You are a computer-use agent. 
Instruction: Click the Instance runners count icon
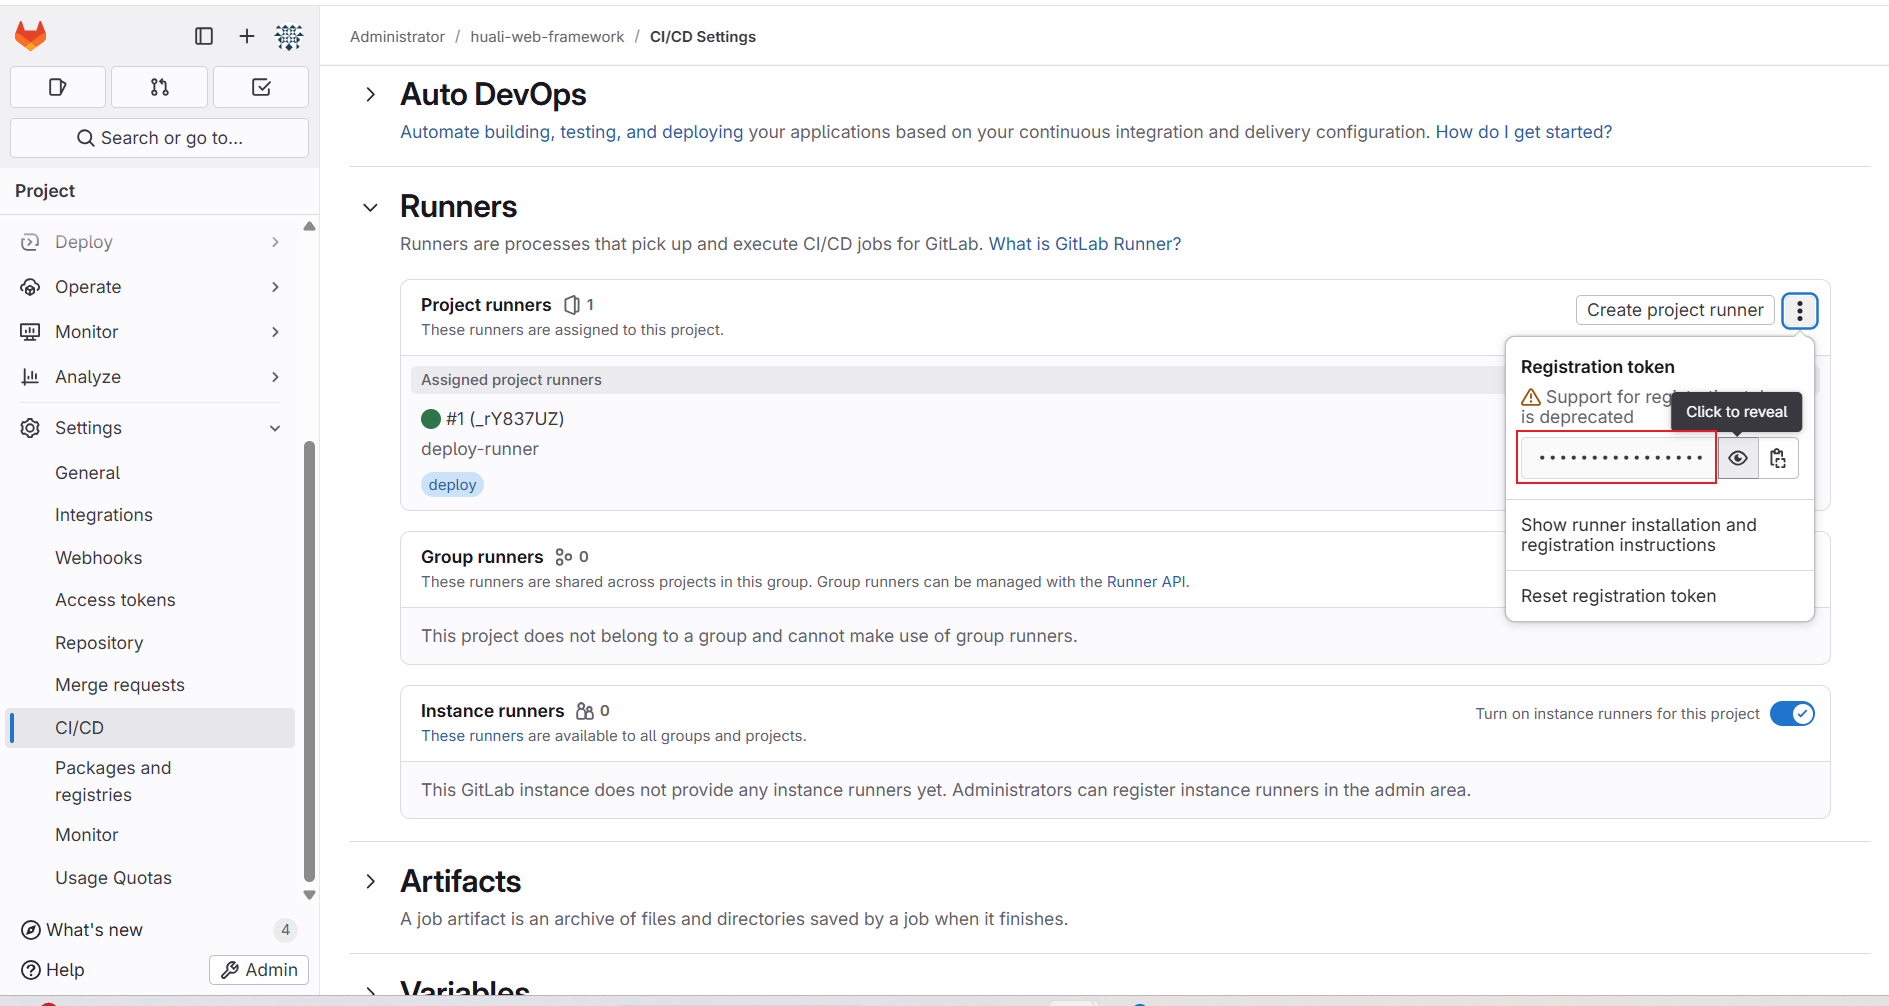point(585,711)
